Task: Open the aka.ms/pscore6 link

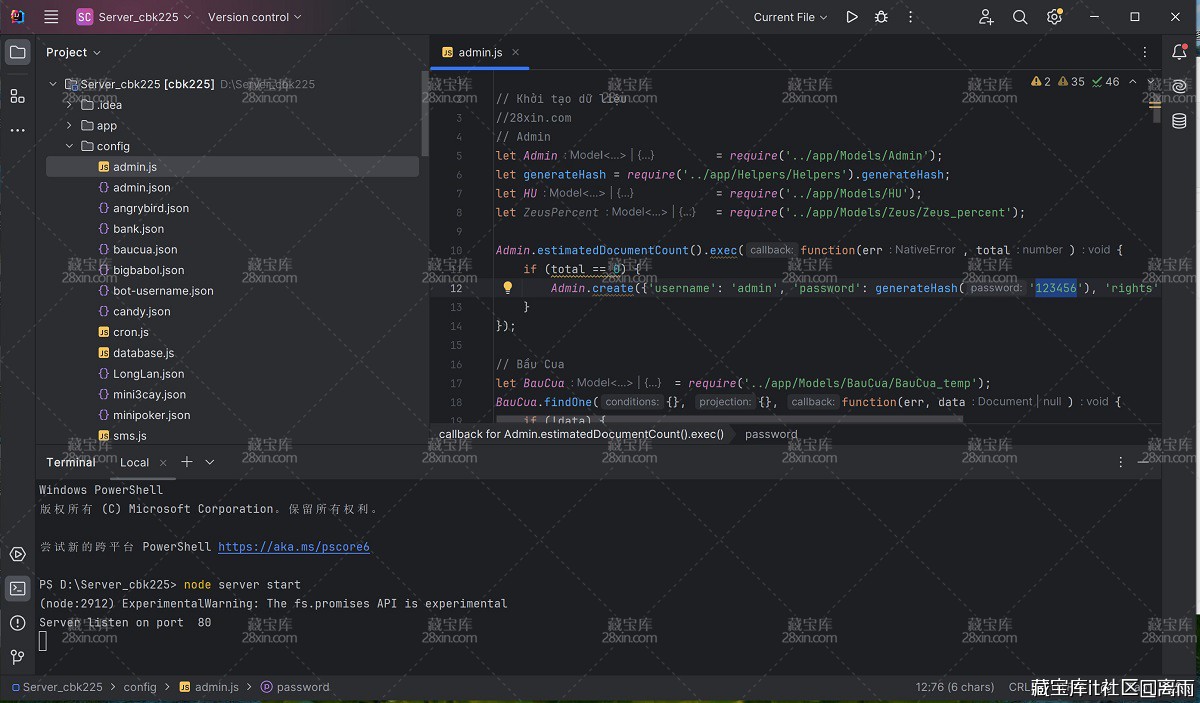Action: click(x=294, y=547)
